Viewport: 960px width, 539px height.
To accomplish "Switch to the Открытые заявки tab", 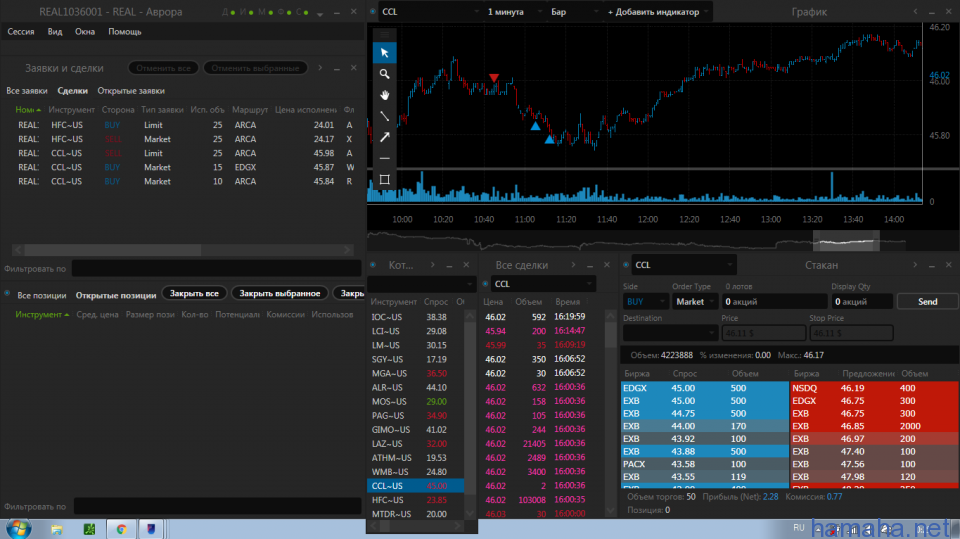I will click(131, 91).
